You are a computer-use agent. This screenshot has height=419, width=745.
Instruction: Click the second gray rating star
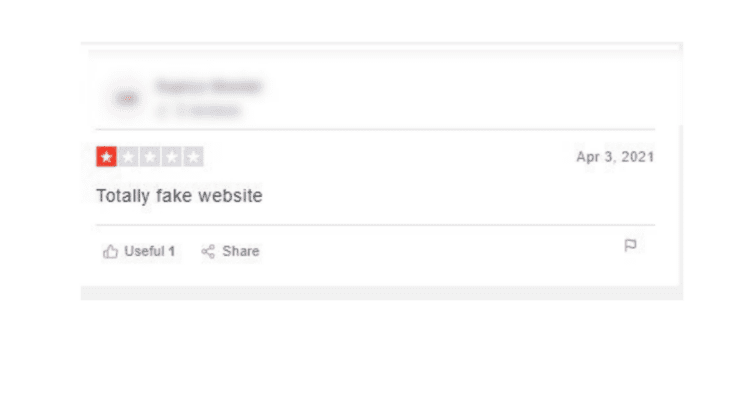pyautogui.click(x=128, y=156)
